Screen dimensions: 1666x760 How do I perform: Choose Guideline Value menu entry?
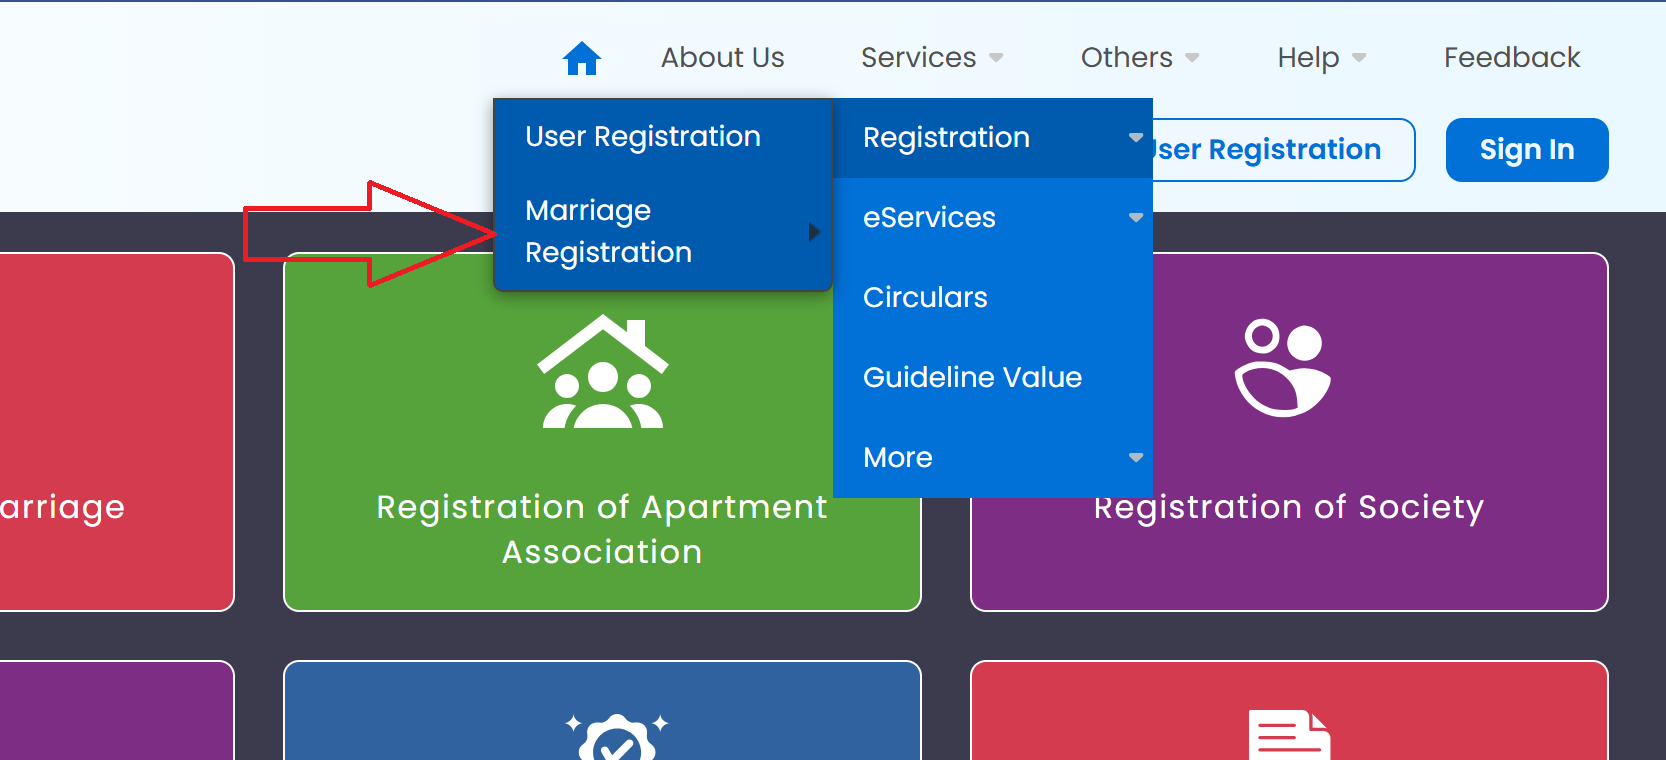972,378
